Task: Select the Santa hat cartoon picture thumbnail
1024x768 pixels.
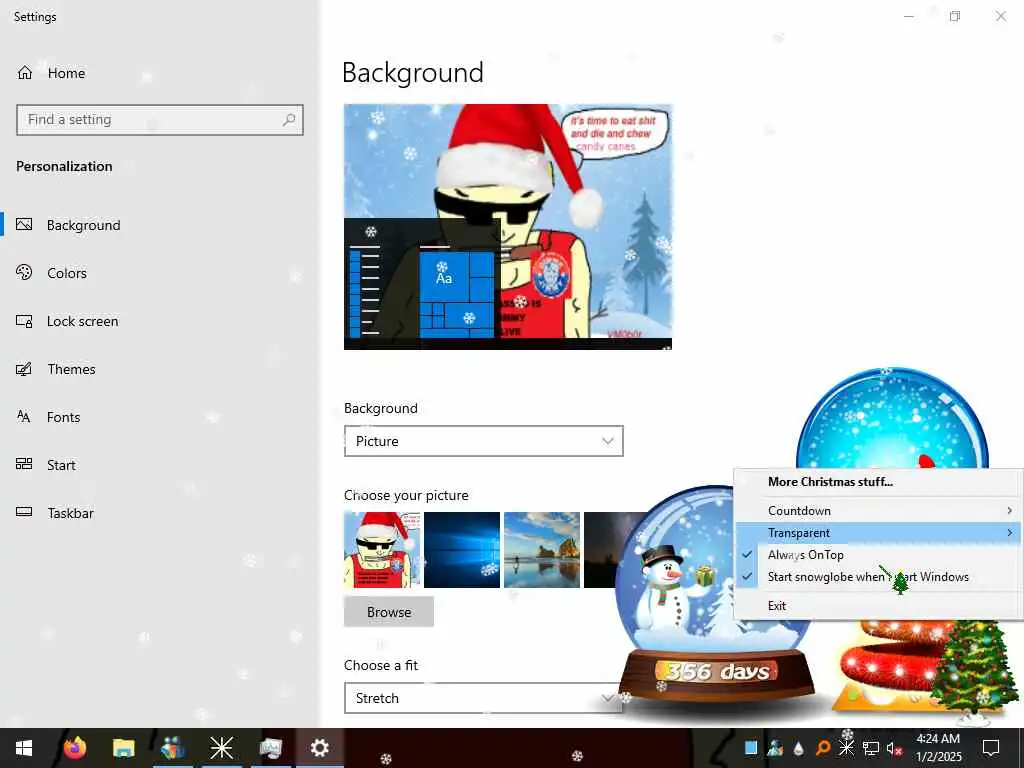Action: click(x=382, y=550)
